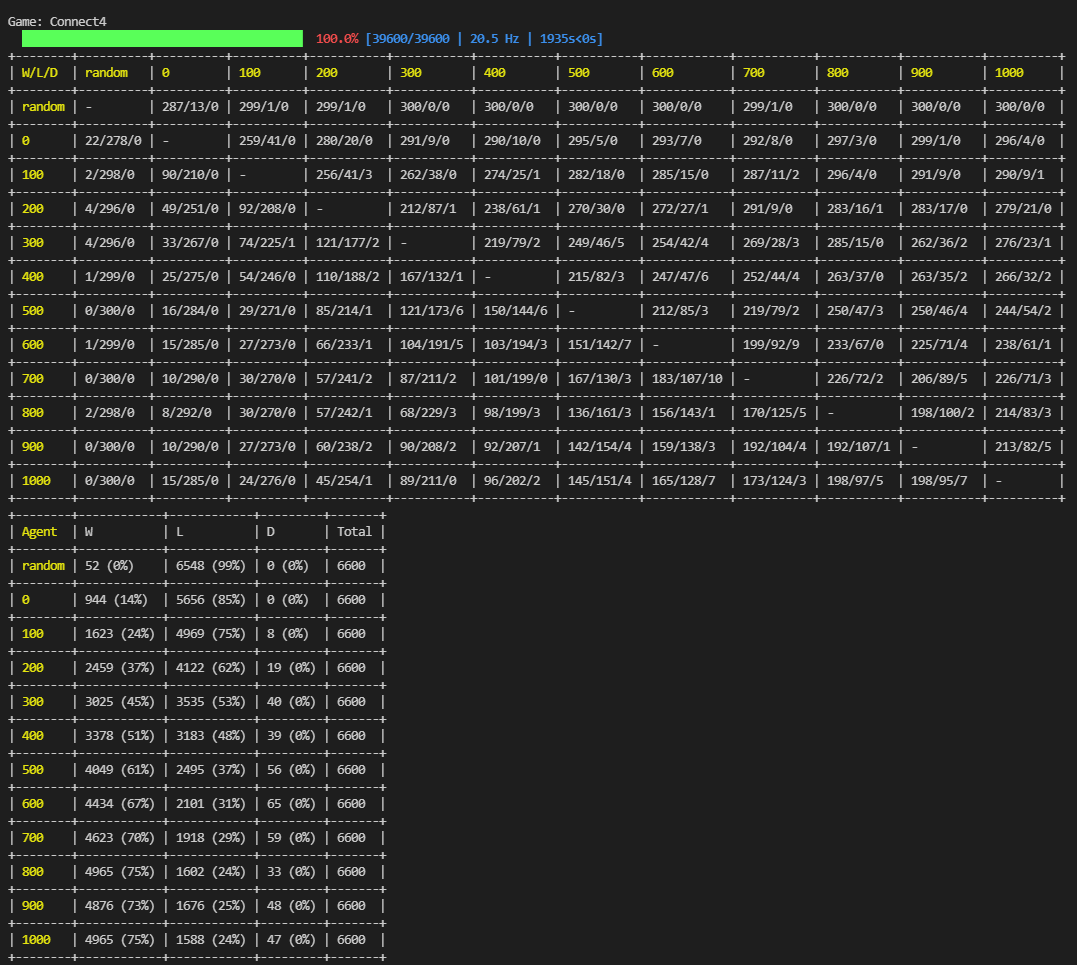The image size is (1077, 965).
Task: Click the 3025 (45%) wins cell
Action: click(116, 702)
